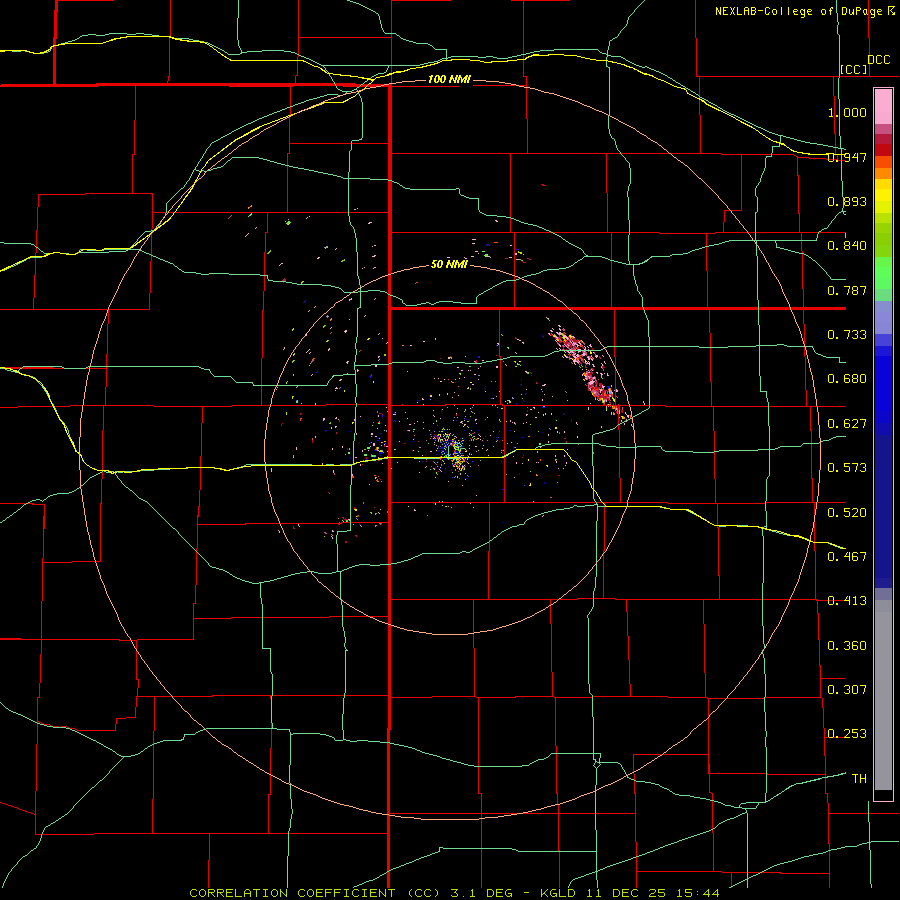Click the 0.733 color scale value
This screenshot has width=900, height=900.
[x=847, y=335]
